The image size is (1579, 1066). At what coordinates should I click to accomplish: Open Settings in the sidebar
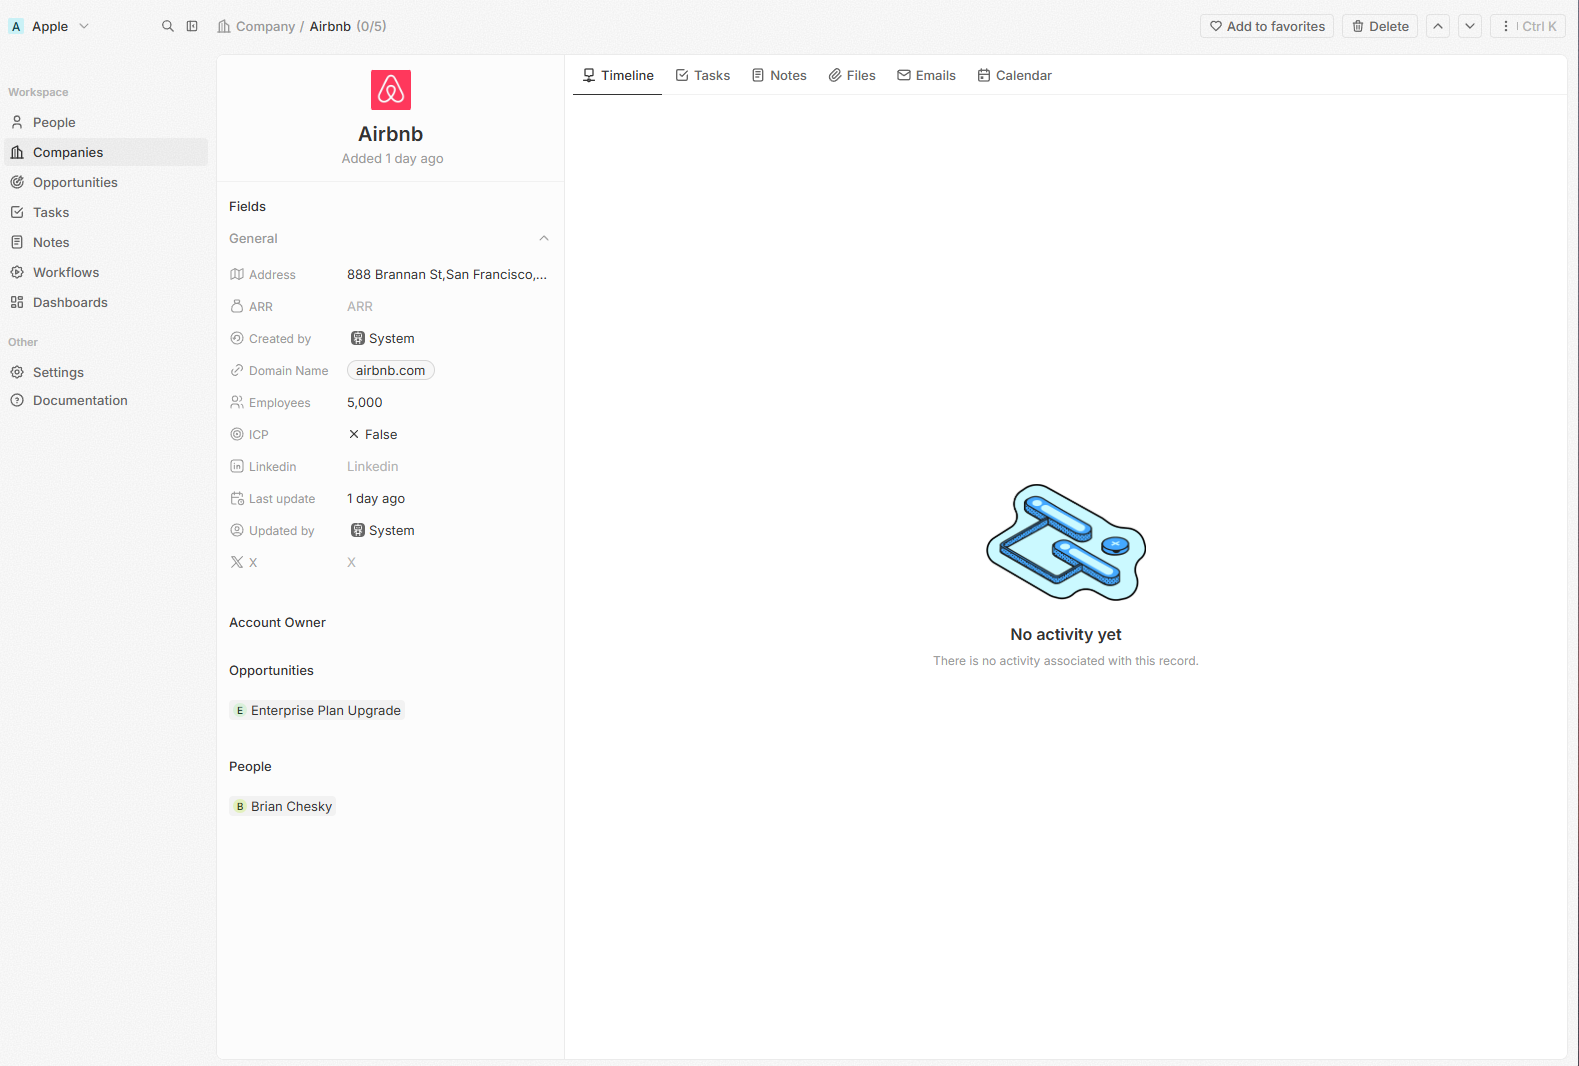pos(104,372)
